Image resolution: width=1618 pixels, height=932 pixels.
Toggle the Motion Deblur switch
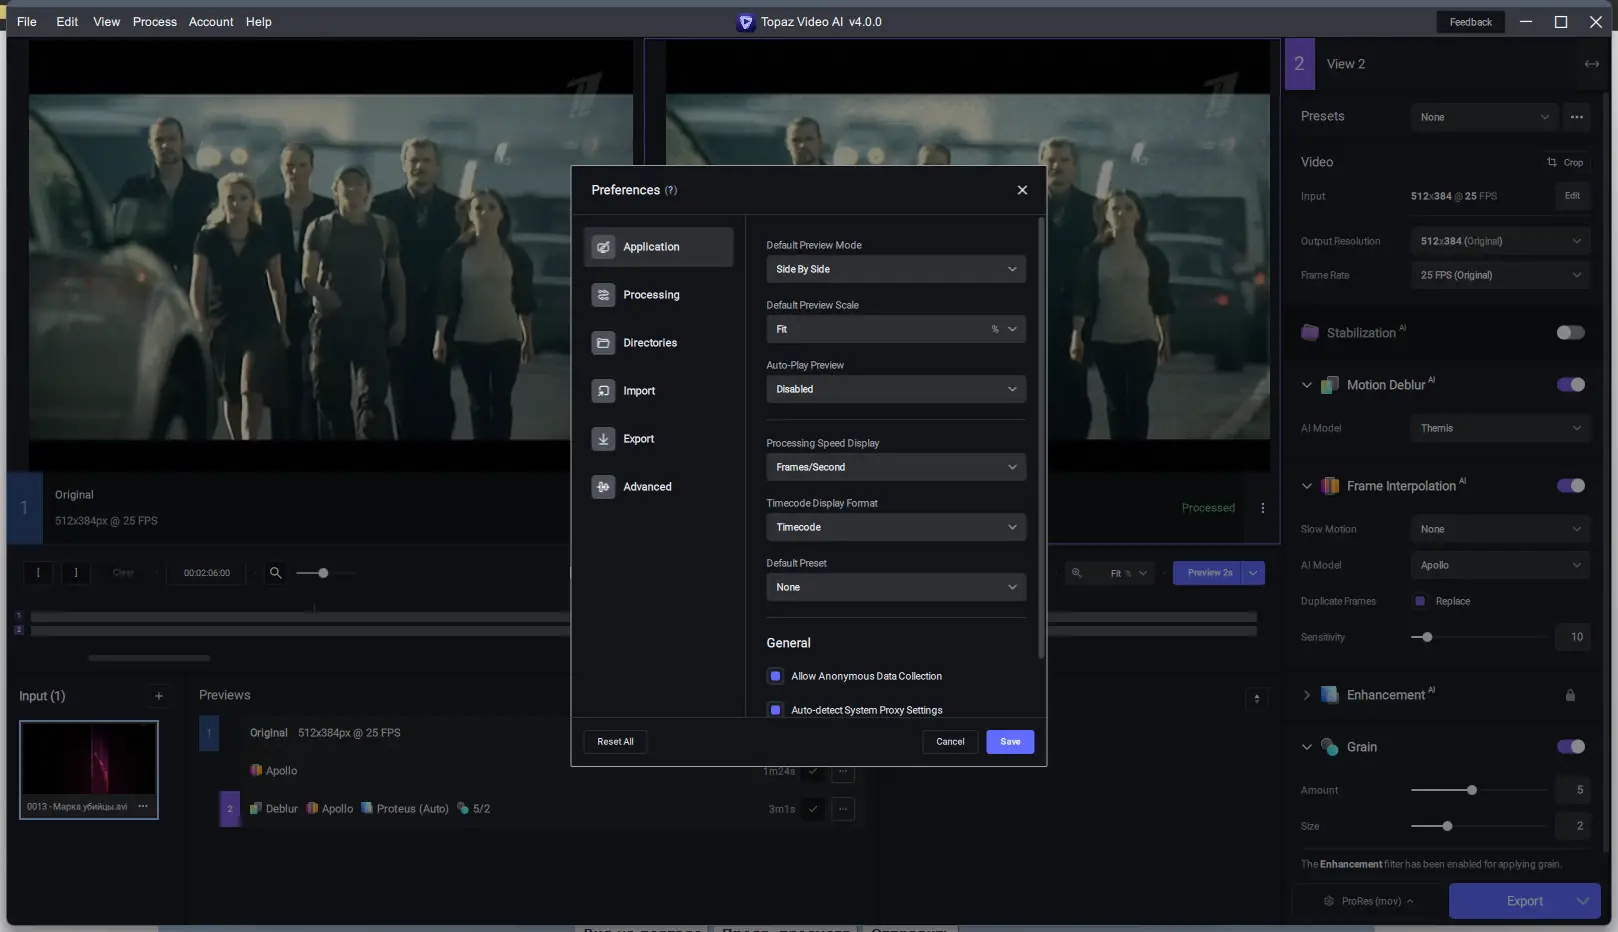[1570, 385]
